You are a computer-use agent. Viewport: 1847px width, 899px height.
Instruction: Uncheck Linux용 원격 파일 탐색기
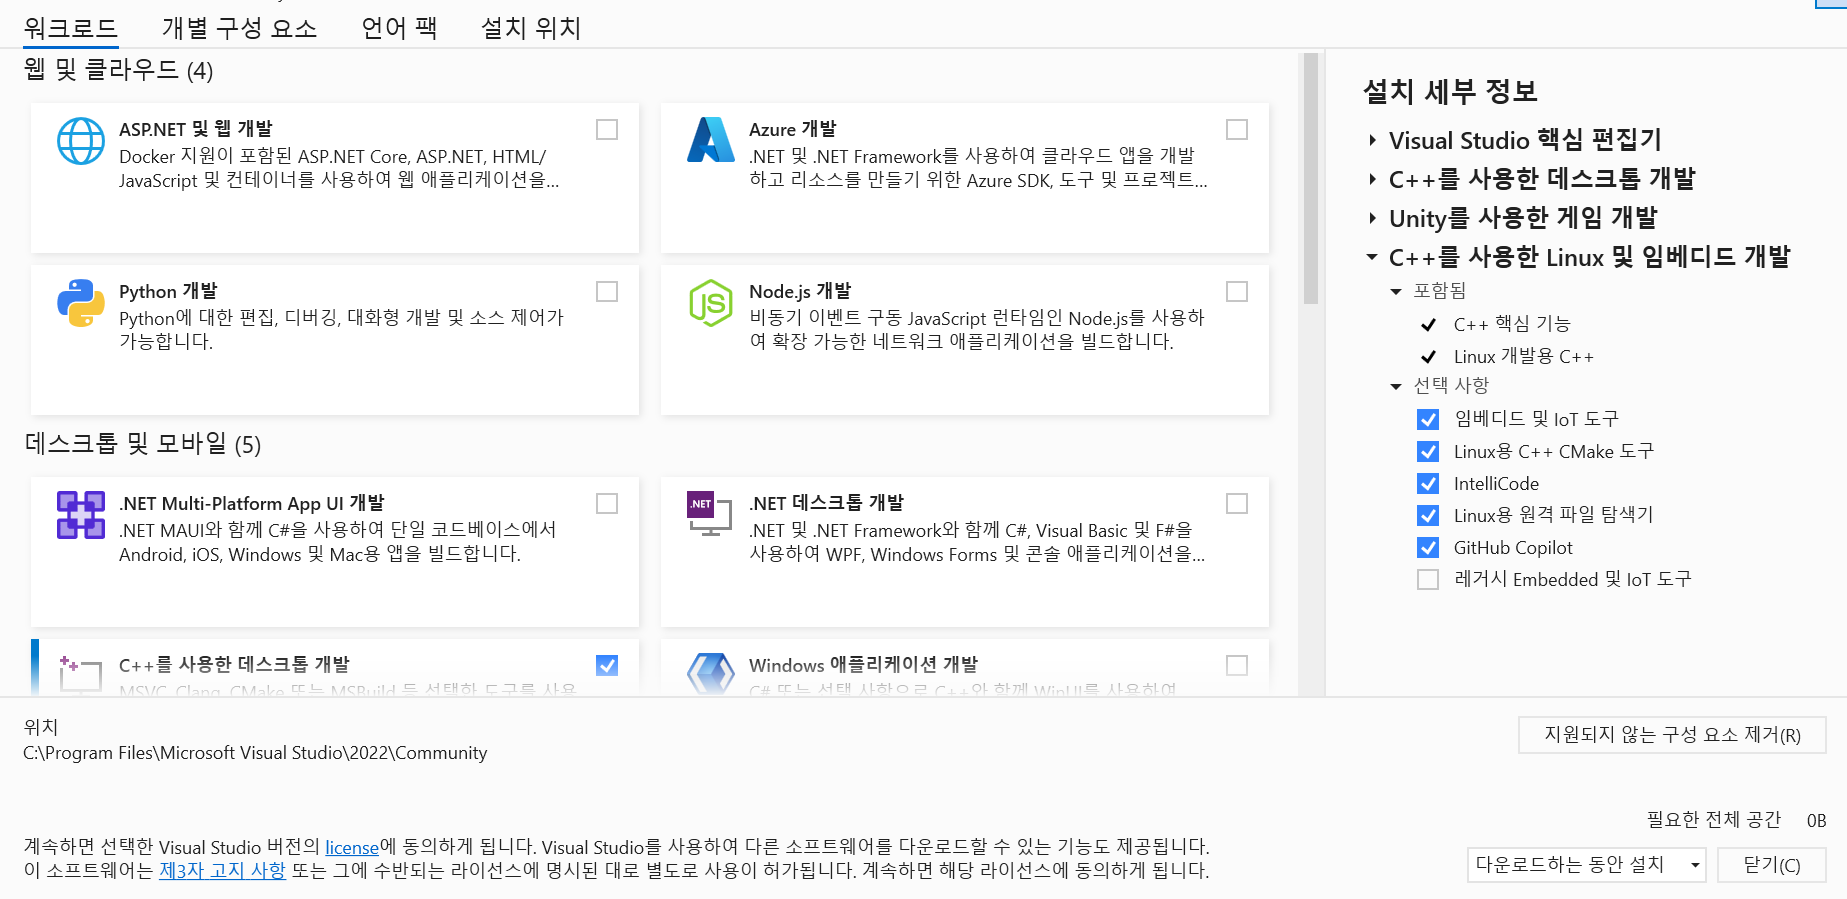click(1428, 516)
